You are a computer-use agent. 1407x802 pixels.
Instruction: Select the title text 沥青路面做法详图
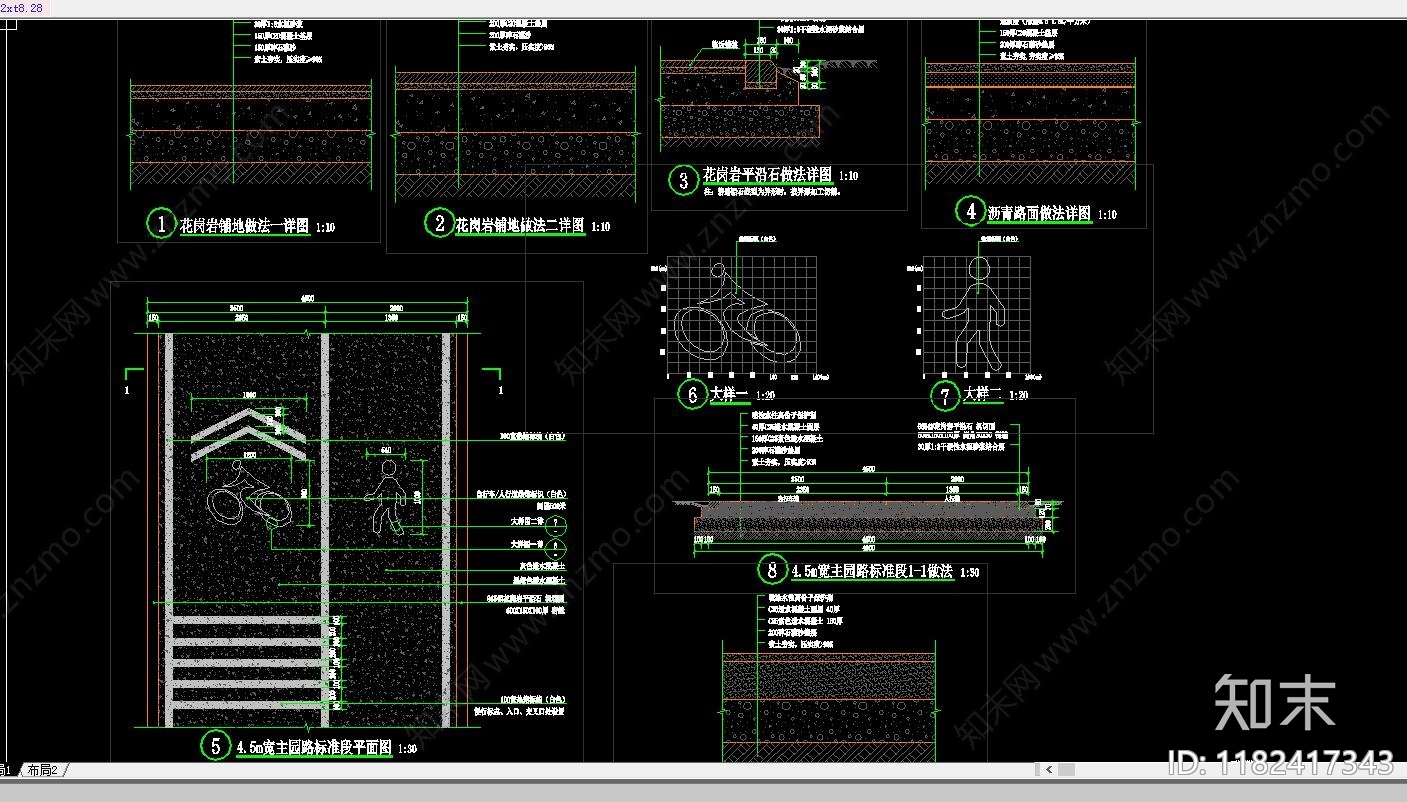click(x=1040, y=213)
